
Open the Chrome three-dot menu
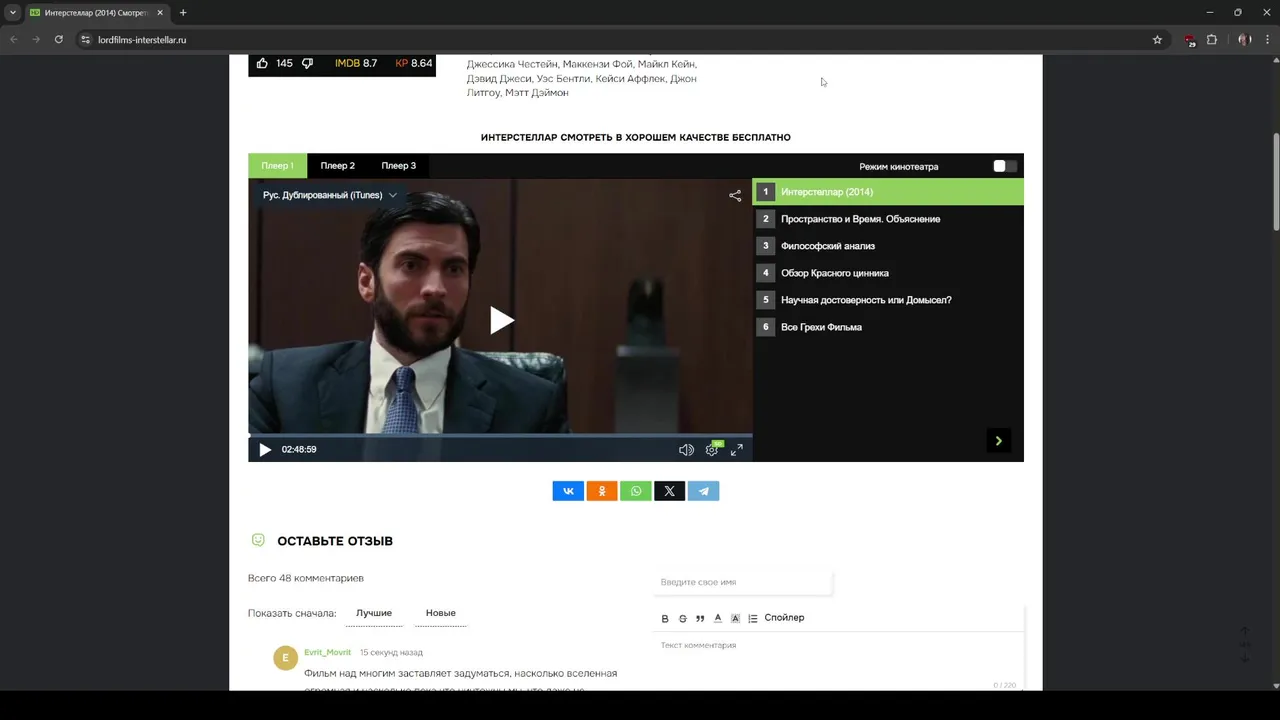point(1268,40)
